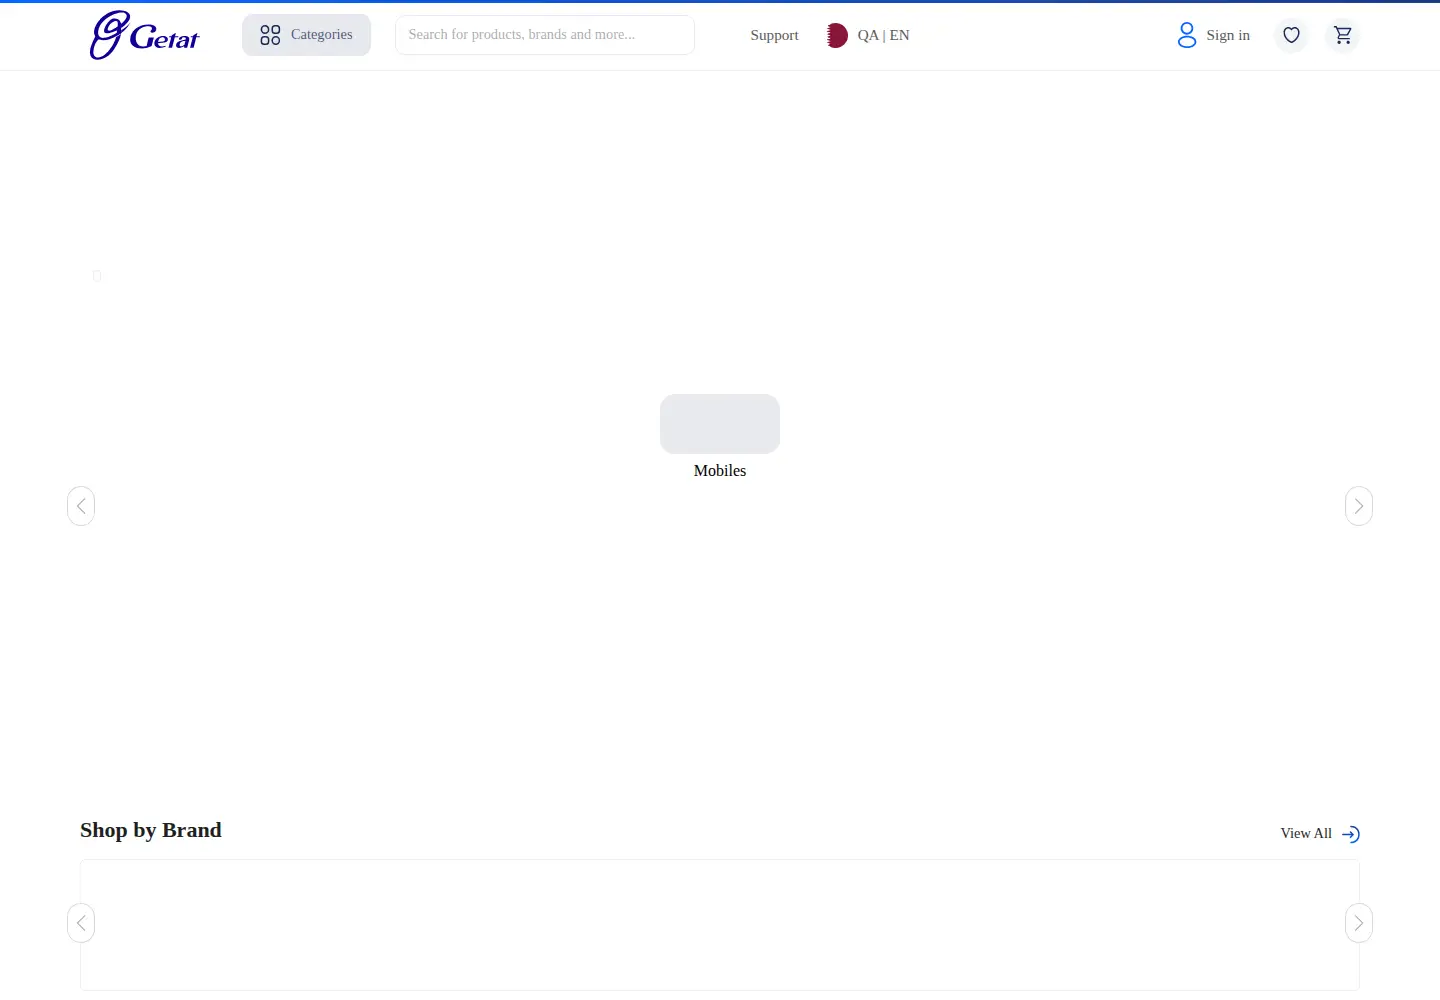Open the Support page

click(x=774, y=35)
